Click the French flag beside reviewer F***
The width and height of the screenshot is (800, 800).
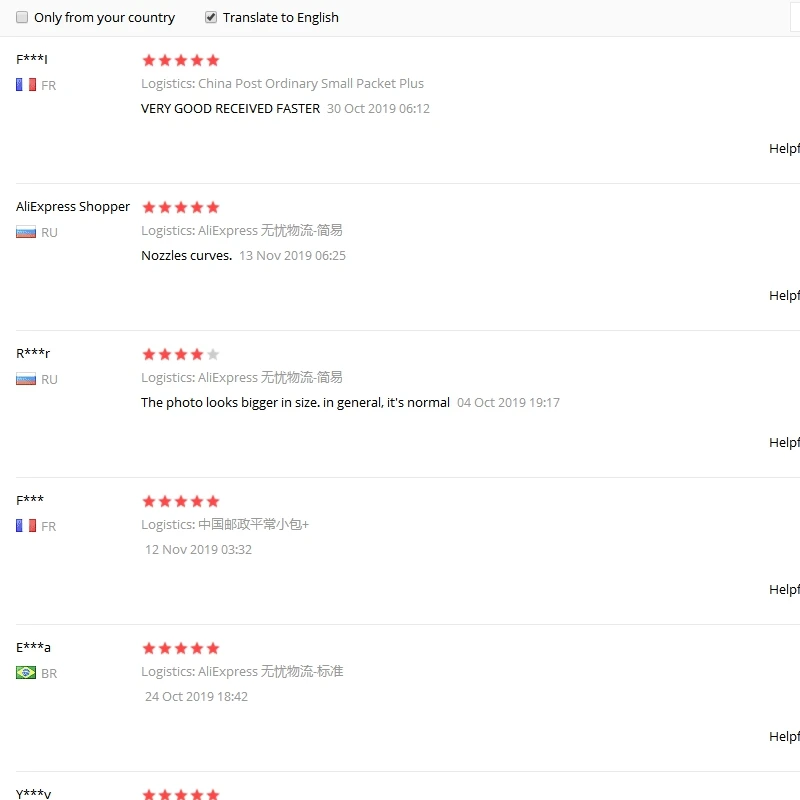26,526
